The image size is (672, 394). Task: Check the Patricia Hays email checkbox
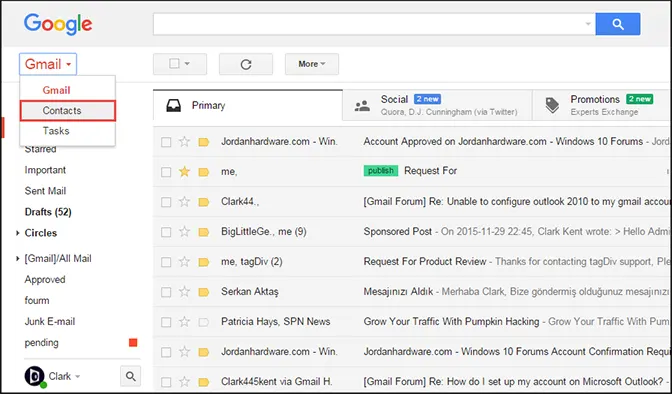[x=166, y=322]
